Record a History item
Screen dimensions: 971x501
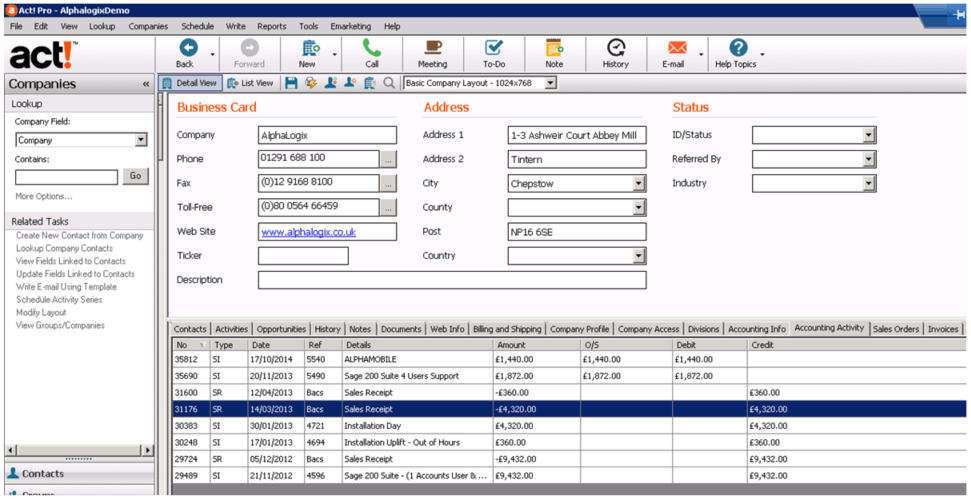point(616,48)
